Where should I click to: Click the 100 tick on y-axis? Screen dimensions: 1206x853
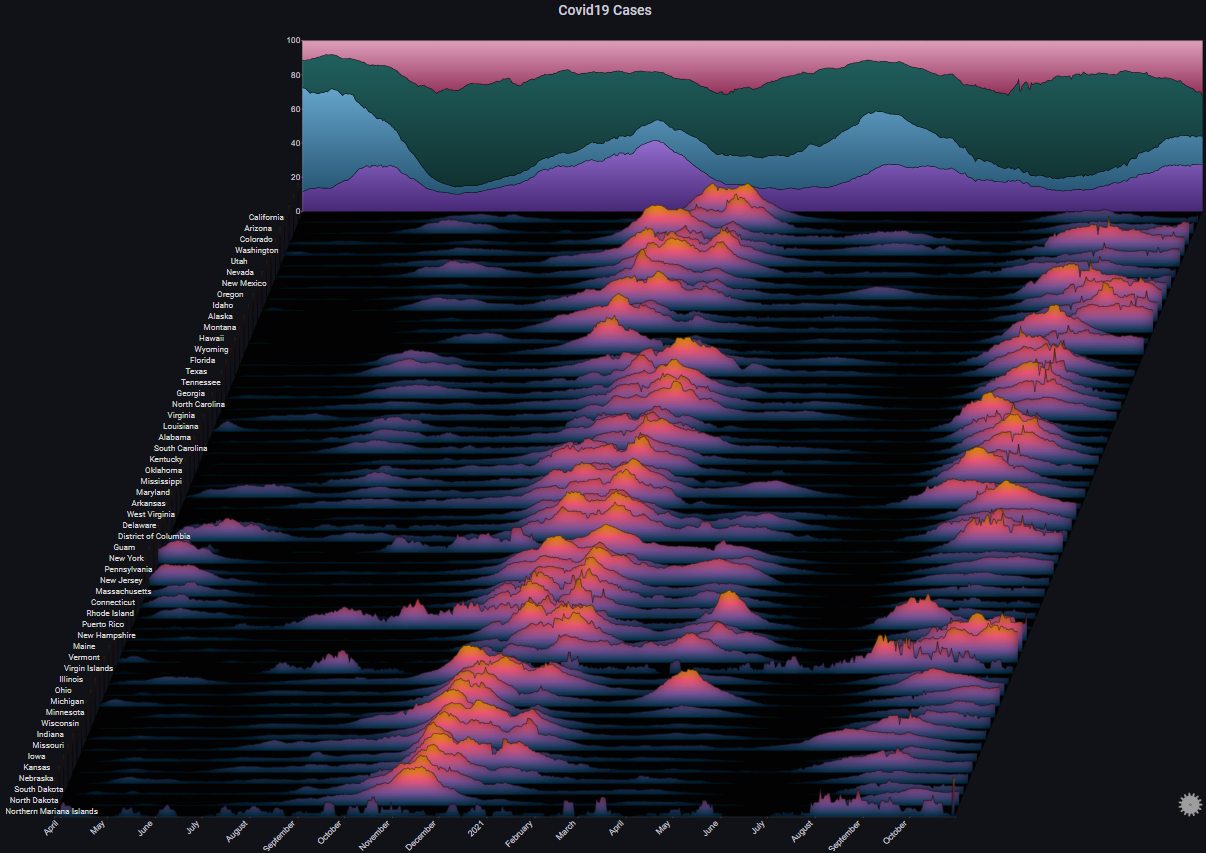[x=293, y=41]
